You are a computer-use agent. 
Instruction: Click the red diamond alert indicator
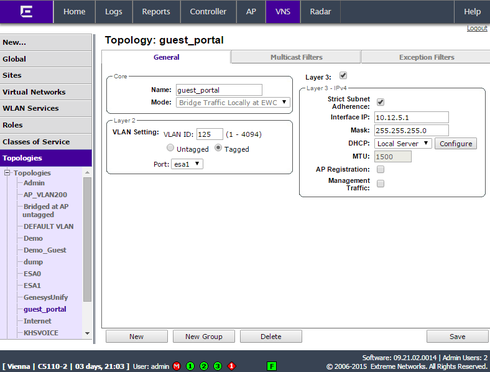click(232, 366)
